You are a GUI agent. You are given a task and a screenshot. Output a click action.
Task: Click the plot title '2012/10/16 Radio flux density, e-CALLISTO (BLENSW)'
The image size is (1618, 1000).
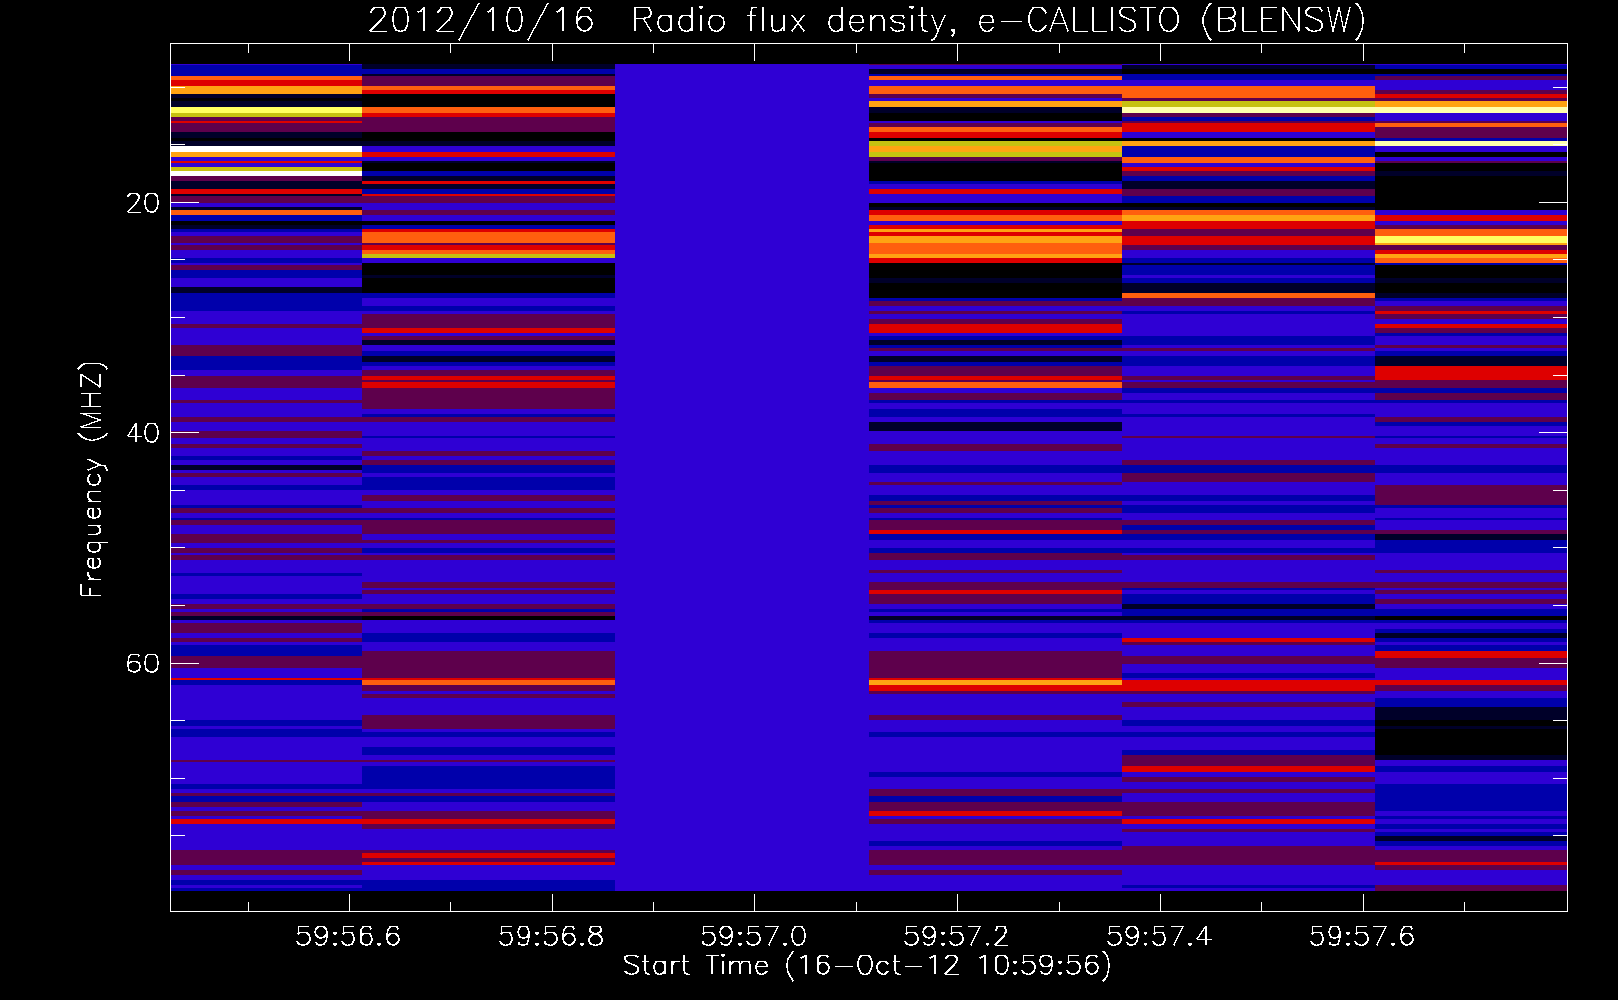(867, 21)
